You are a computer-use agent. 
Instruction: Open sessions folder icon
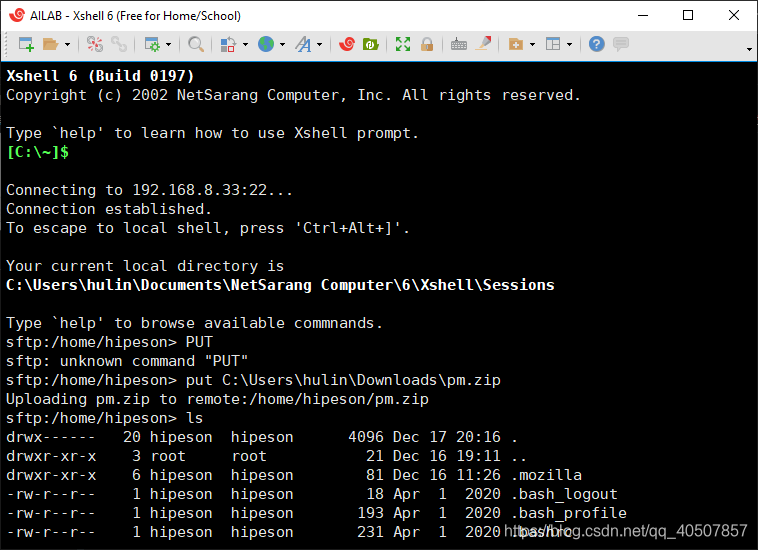click(x=50, y=44)
